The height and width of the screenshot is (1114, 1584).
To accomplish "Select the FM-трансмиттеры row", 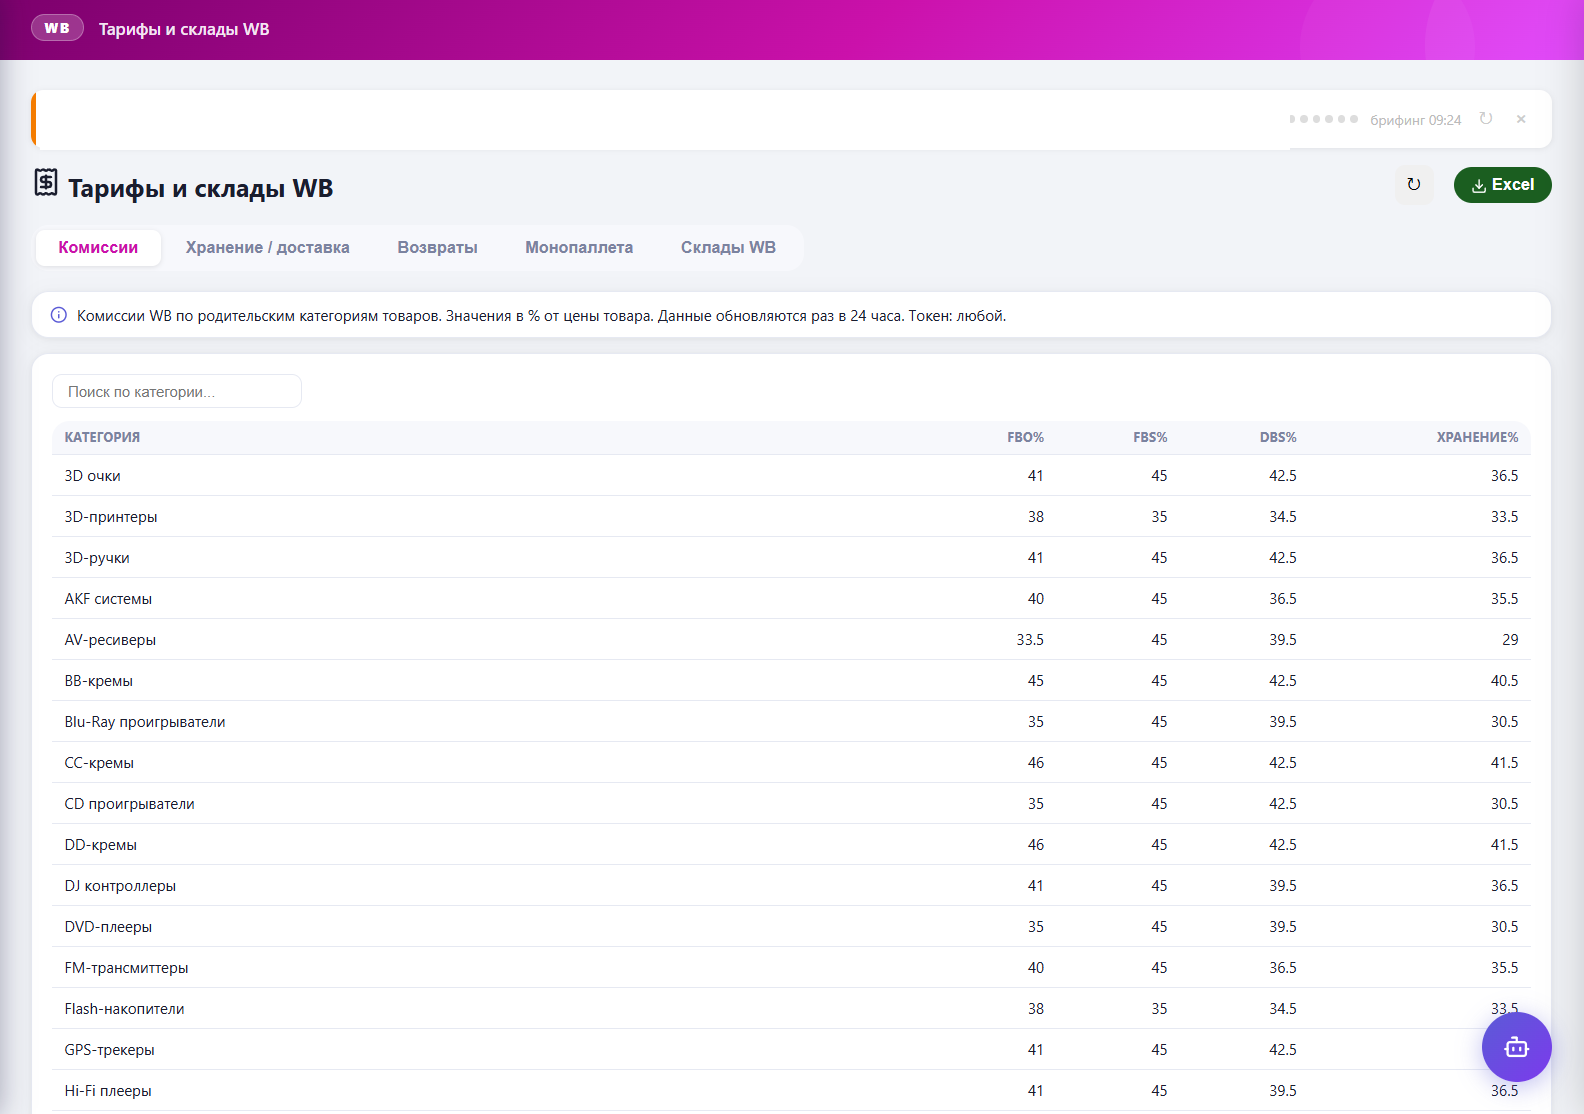I will 791,968.
